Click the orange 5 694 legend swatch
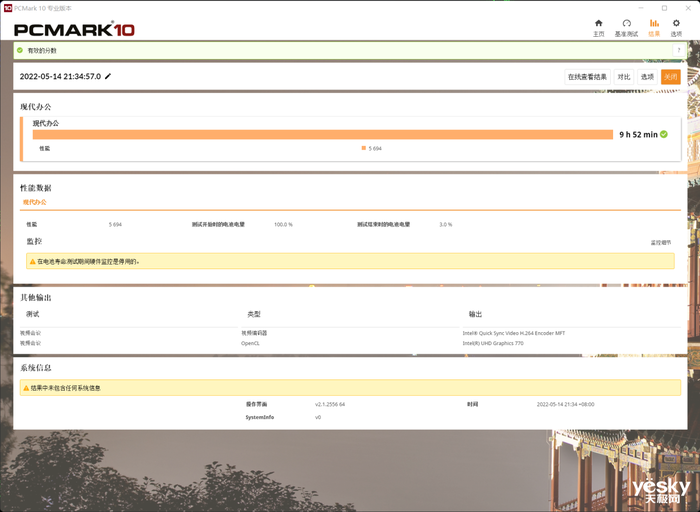Screen dimensions: 700x512 point(363,148)
